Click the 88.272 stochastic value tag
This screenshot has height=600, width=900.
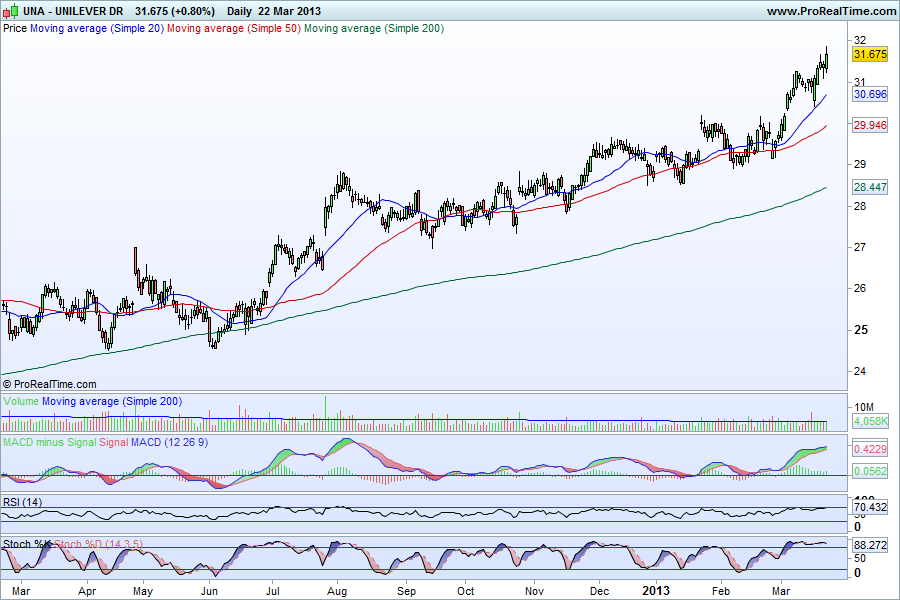(870, 545)
